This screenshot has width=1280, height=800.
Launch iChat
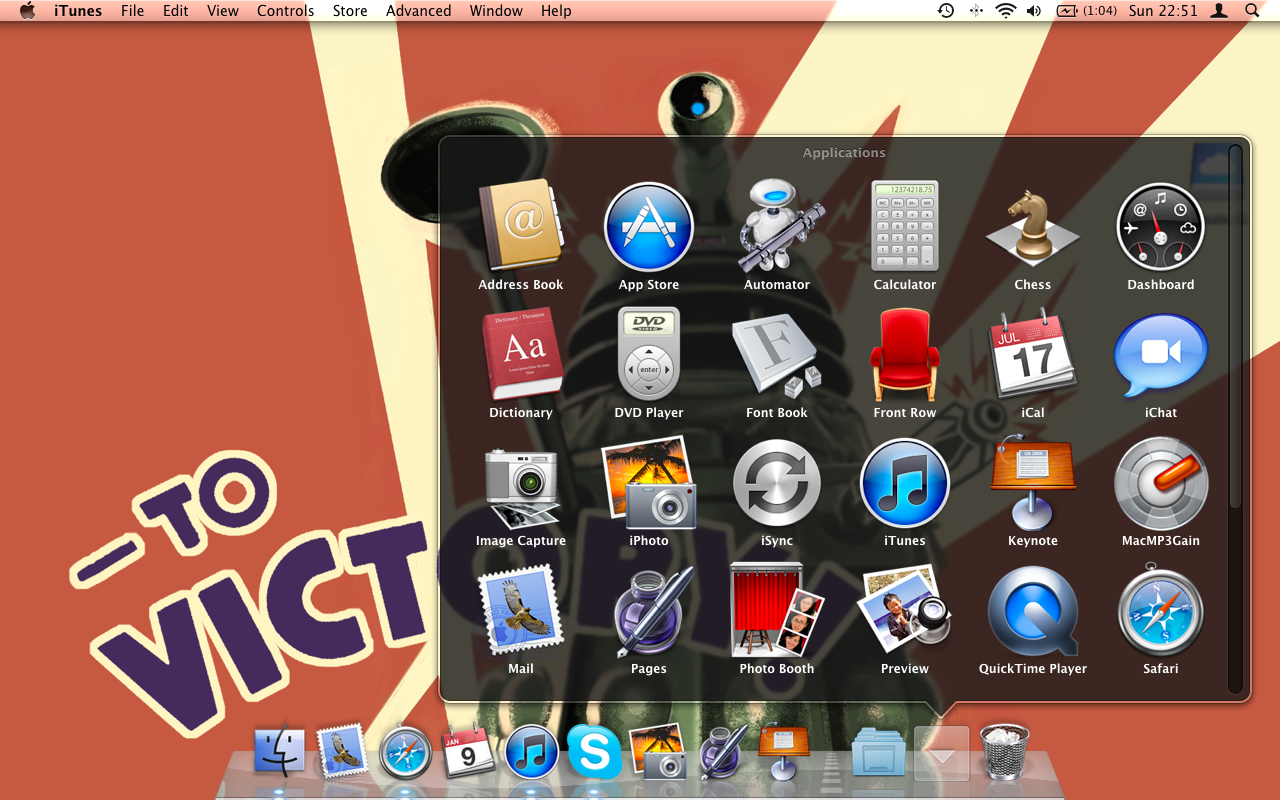1161,355
